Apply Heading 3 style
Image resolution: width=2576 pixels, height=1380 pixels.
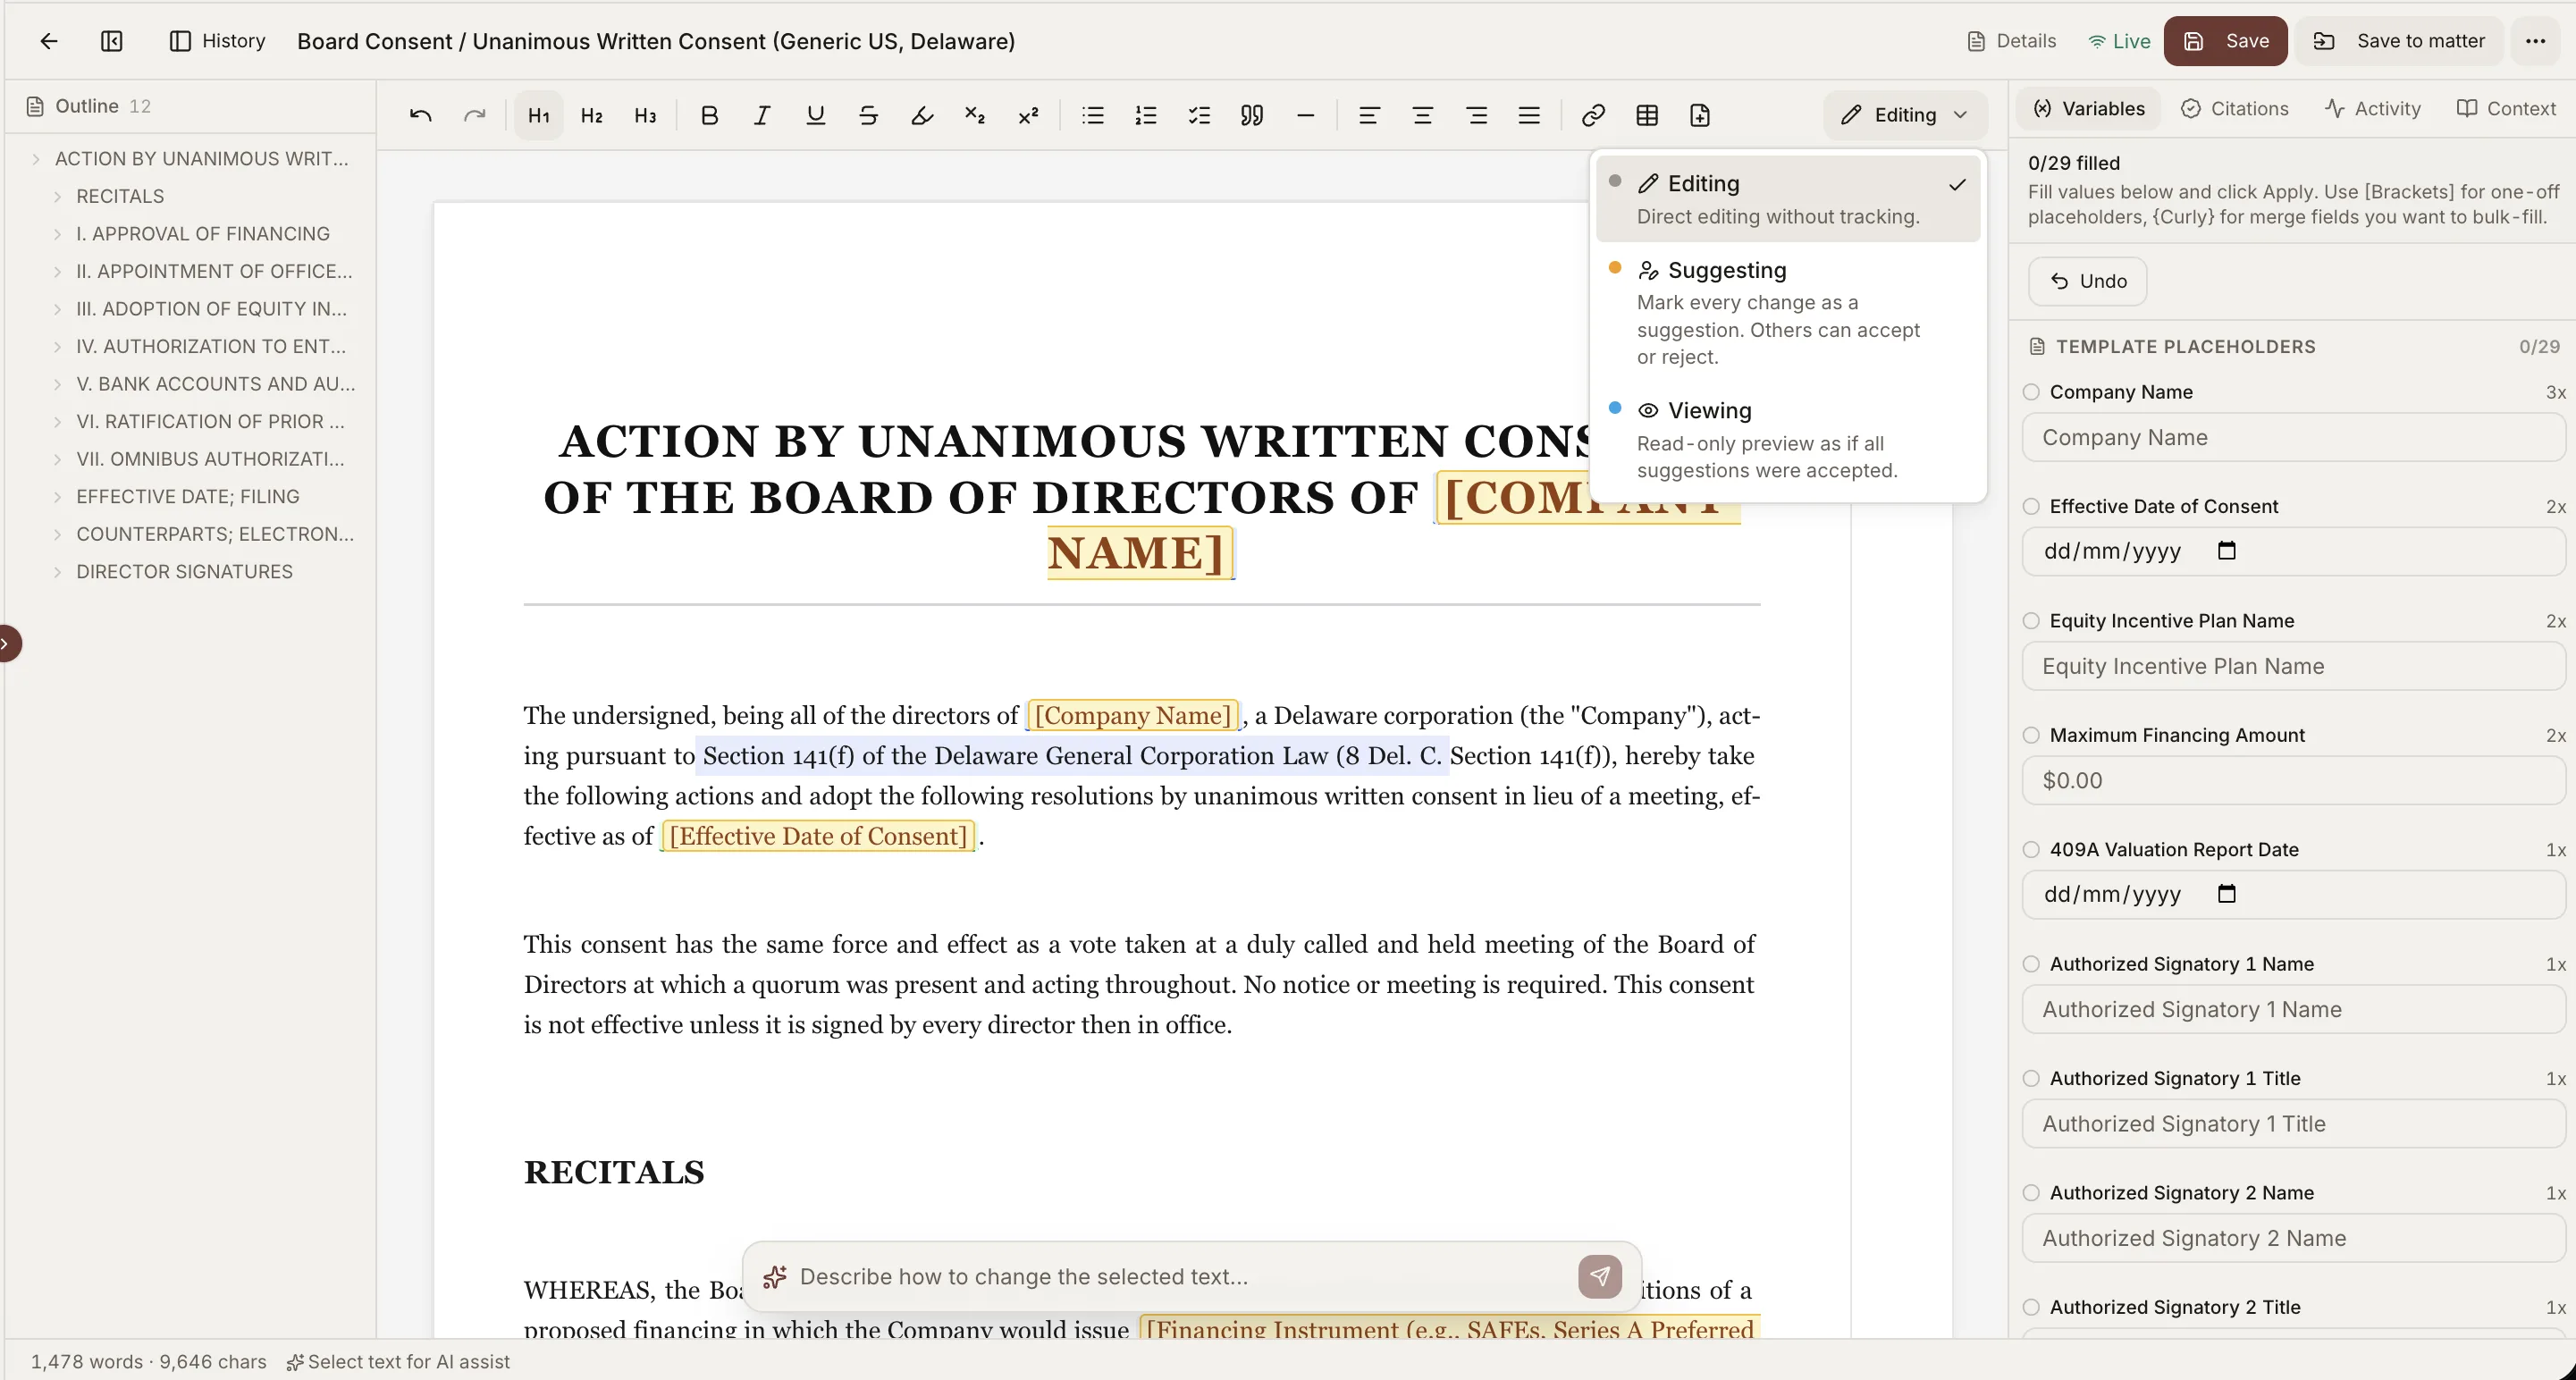(645, 115)
